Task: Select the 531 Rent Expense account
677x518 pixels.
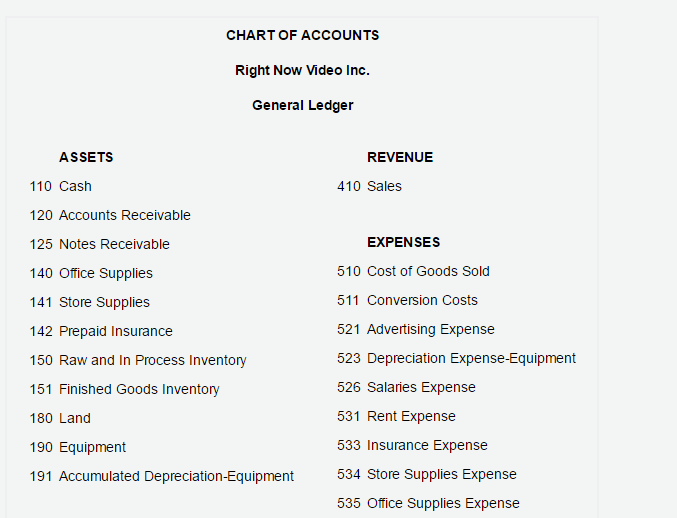Action: coord(396,416)
